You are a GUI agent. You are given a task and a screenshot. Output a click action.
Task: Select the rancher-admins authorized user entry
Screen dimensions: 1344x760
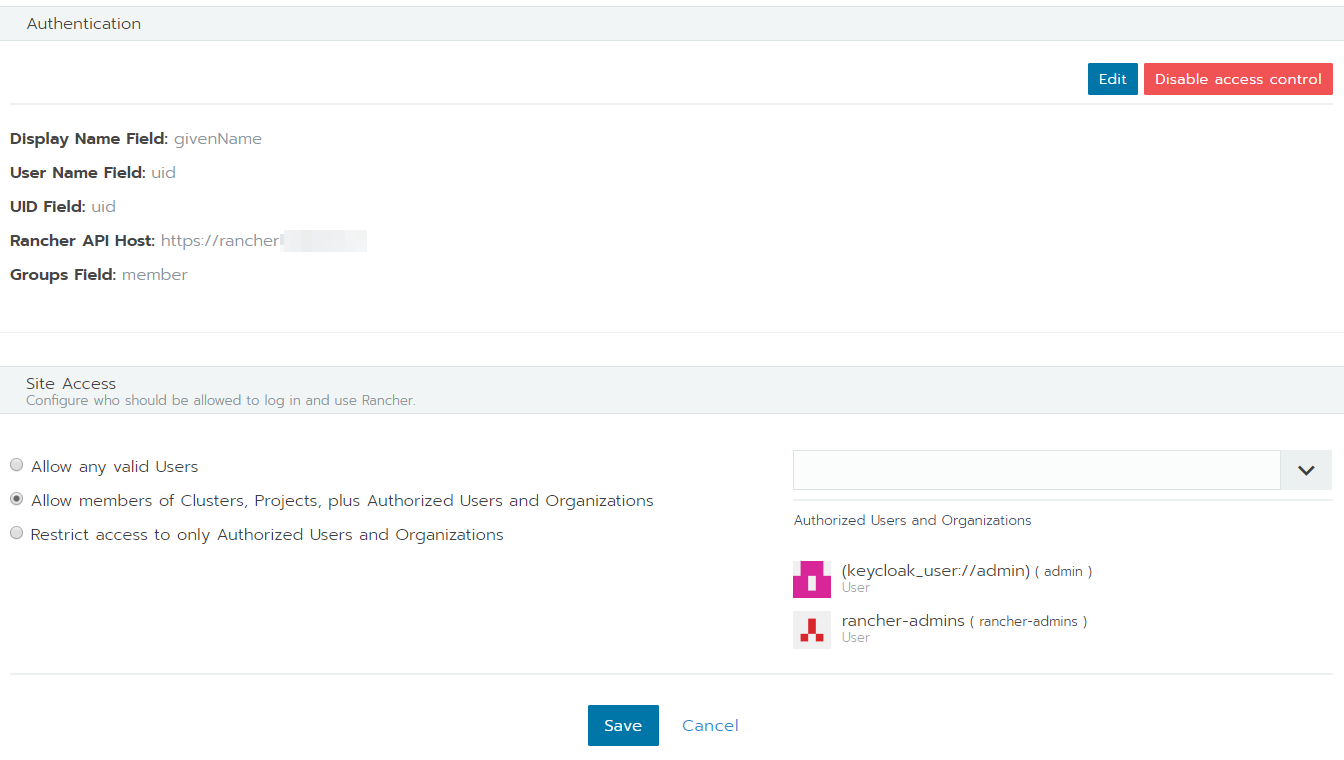tap(902, 620)
